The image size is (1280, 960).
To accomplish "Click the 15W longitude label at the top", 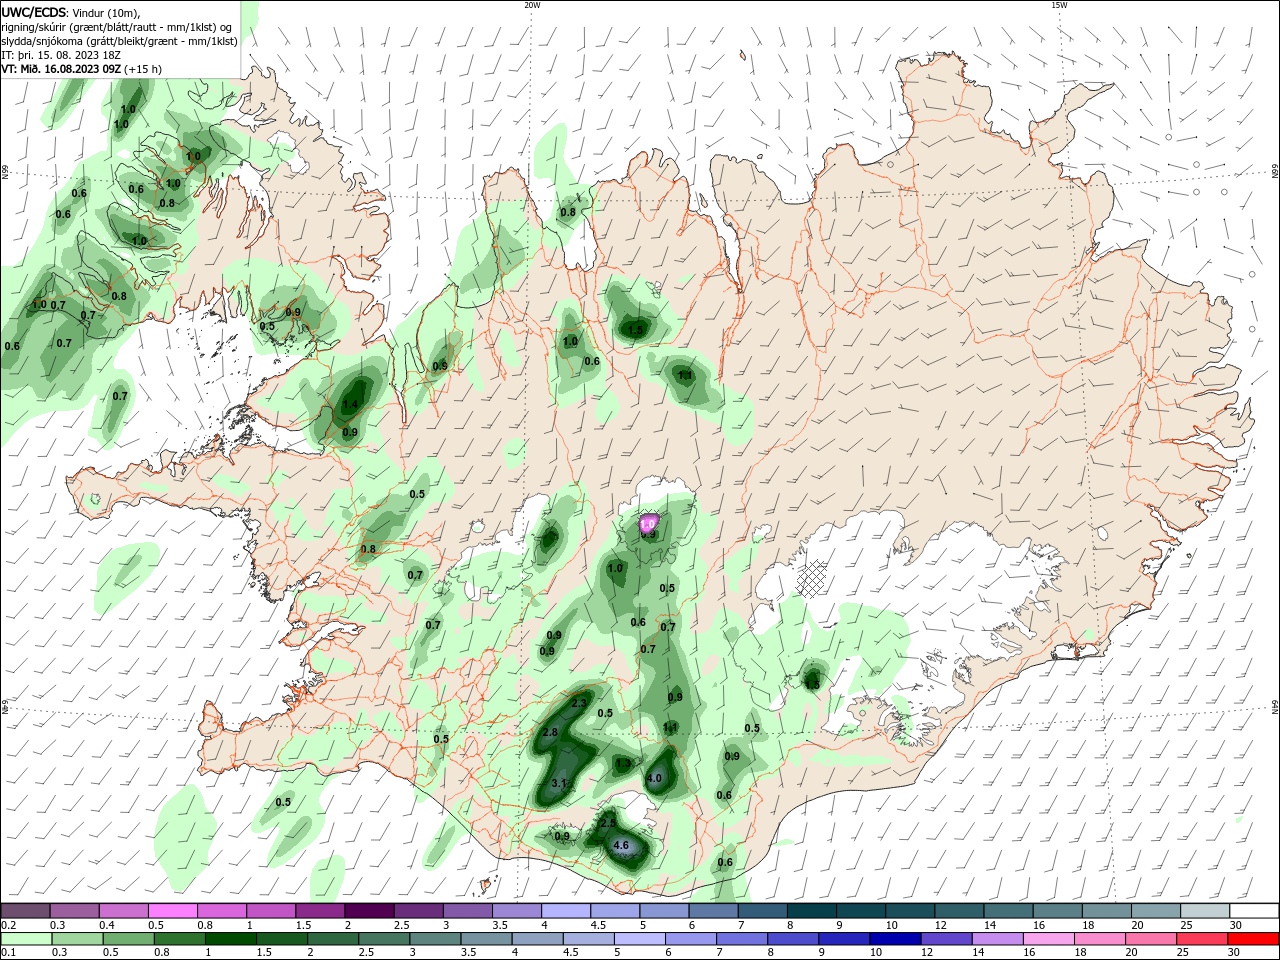I will [x=1059, y=5].
